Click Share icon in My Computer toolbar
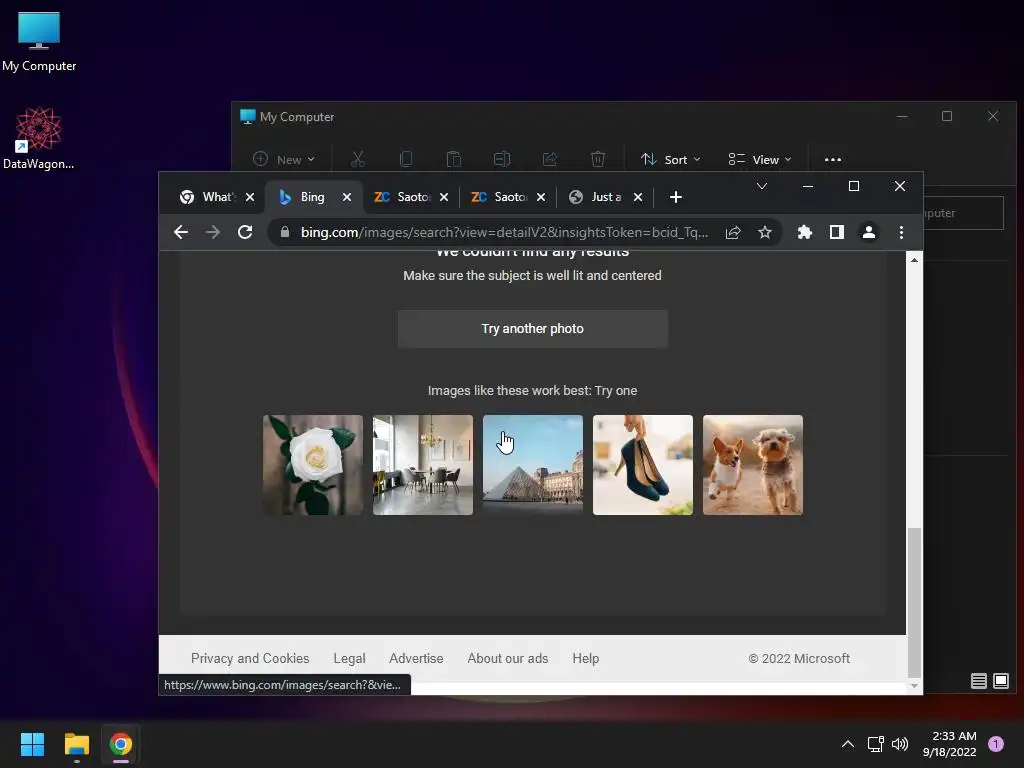 550,159
